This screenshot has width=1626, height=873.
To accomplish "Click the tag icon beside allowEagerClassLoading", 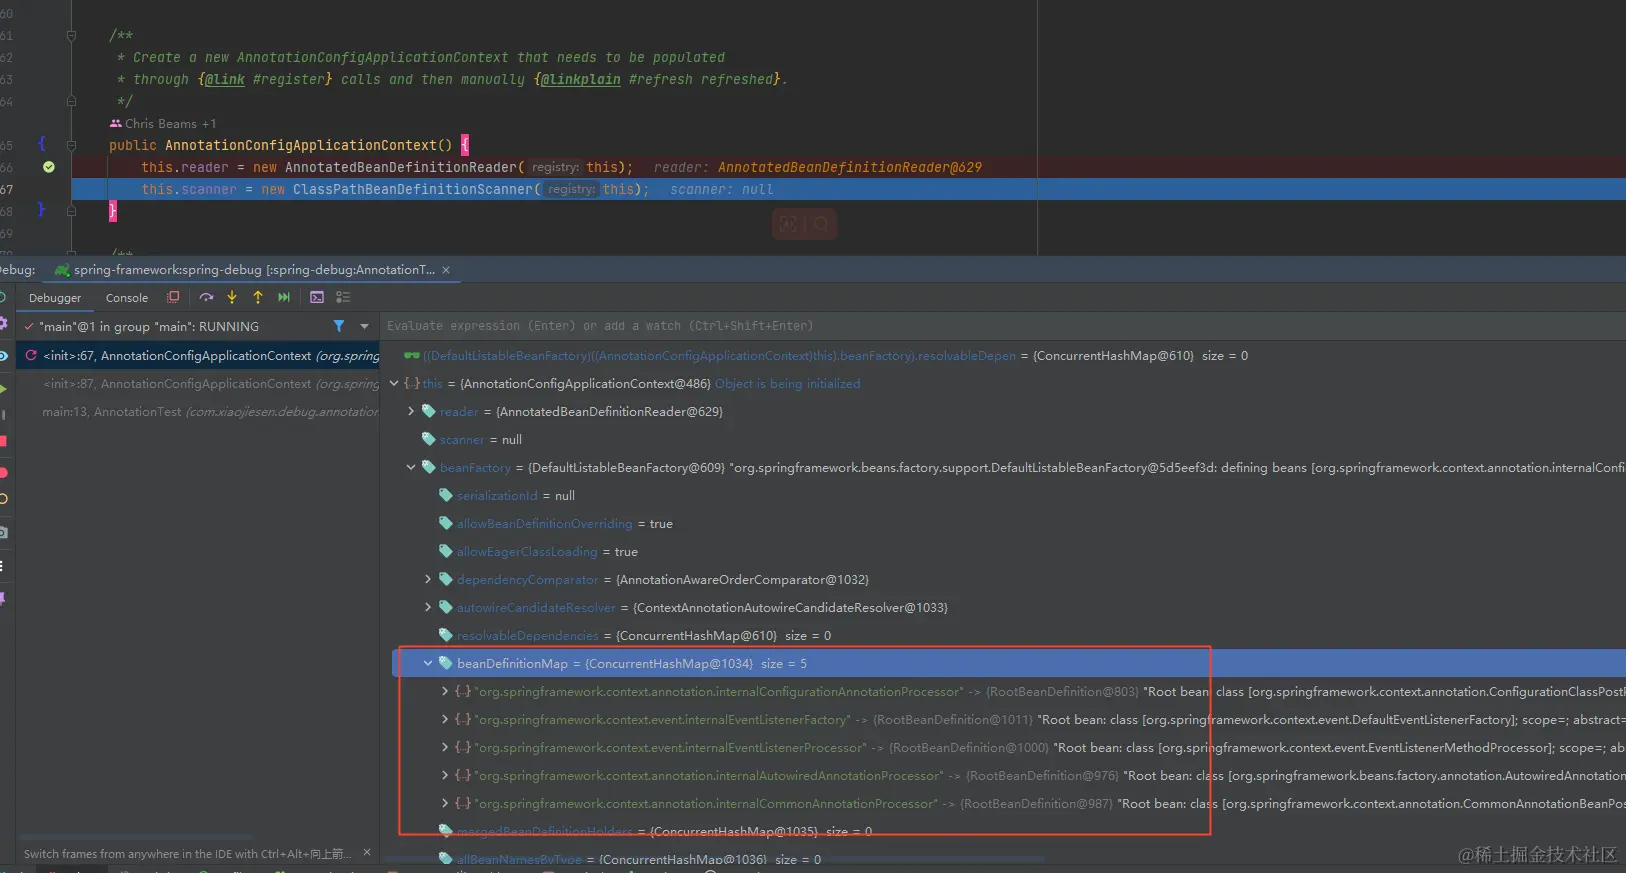I will (446, 551).
